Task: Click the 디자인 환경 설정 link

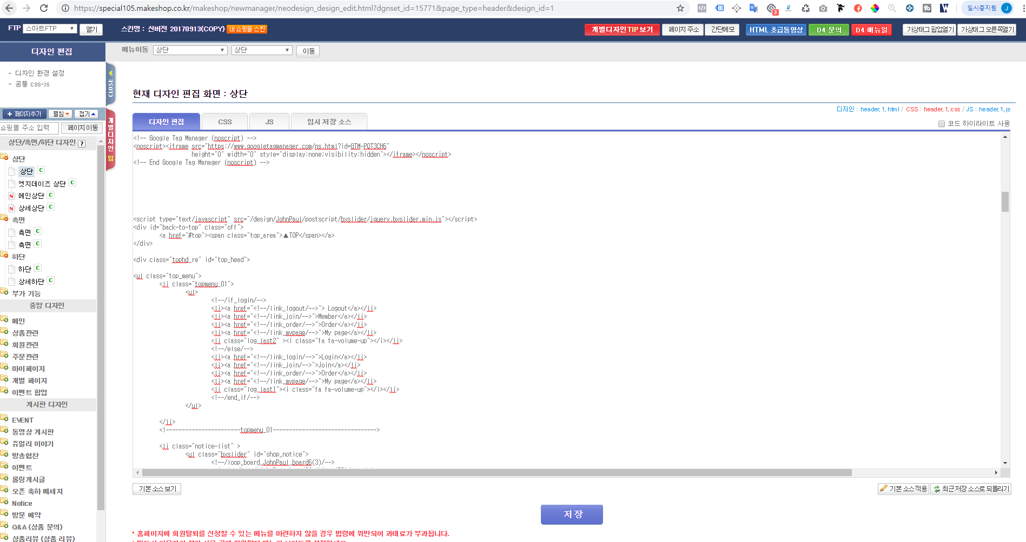Action: (x=39, y=73)
